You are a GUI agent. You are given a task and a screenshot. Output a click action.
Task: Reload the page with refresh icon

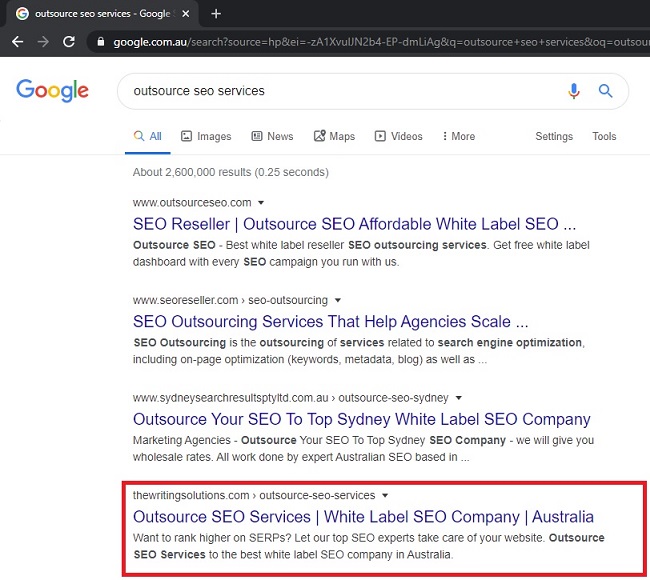pyautogui.click(x=69, y=41)
